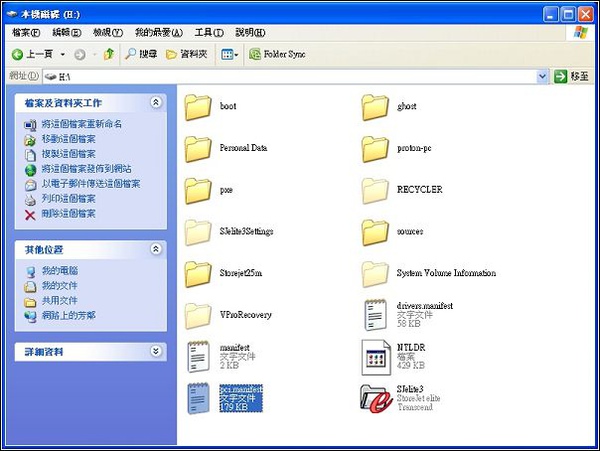
Task: Open the 工具(T) menu
Action: point(209,32)
